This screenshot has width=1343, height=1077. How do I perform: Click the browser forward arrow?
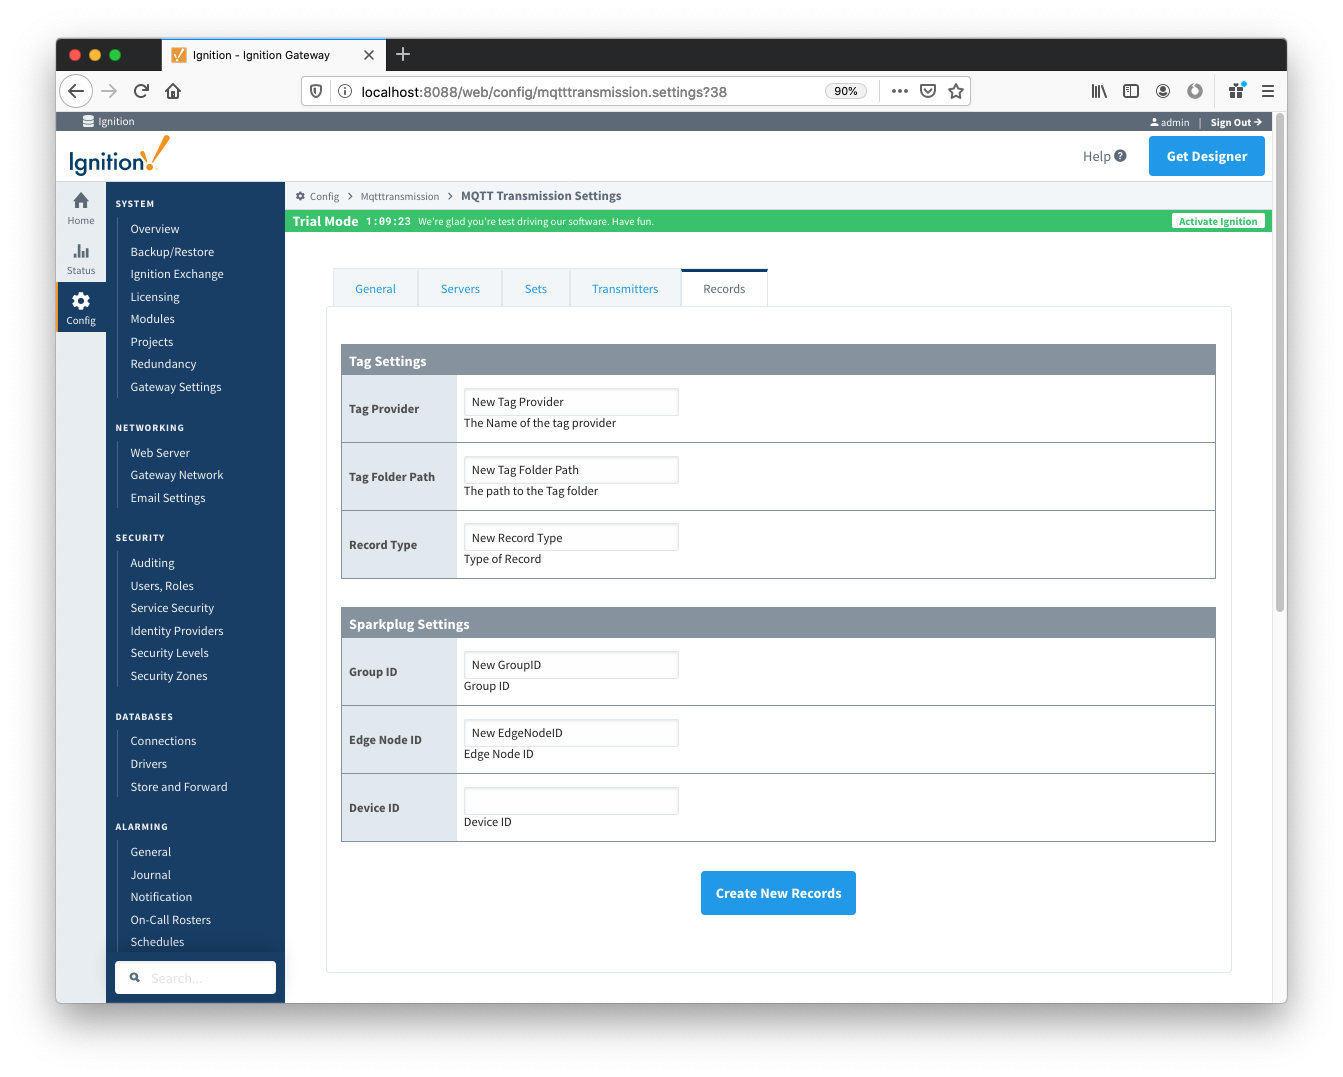click(109, 91)
